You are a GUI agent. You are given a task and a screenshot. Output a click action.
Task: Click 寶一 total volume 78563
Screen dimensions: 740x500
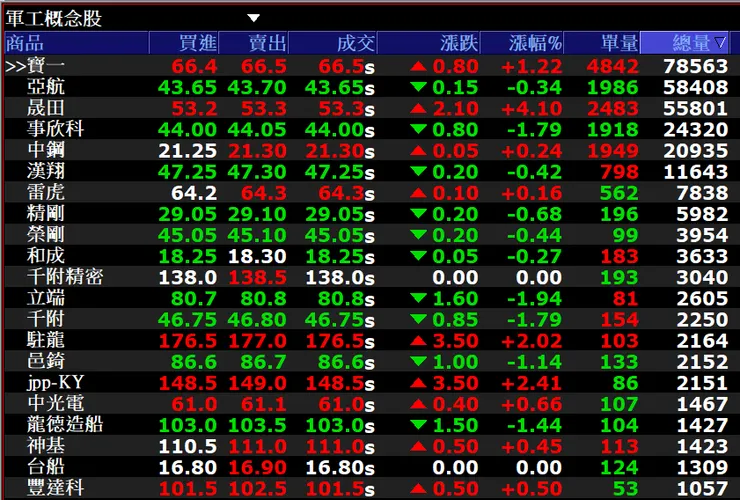point(696,66)
